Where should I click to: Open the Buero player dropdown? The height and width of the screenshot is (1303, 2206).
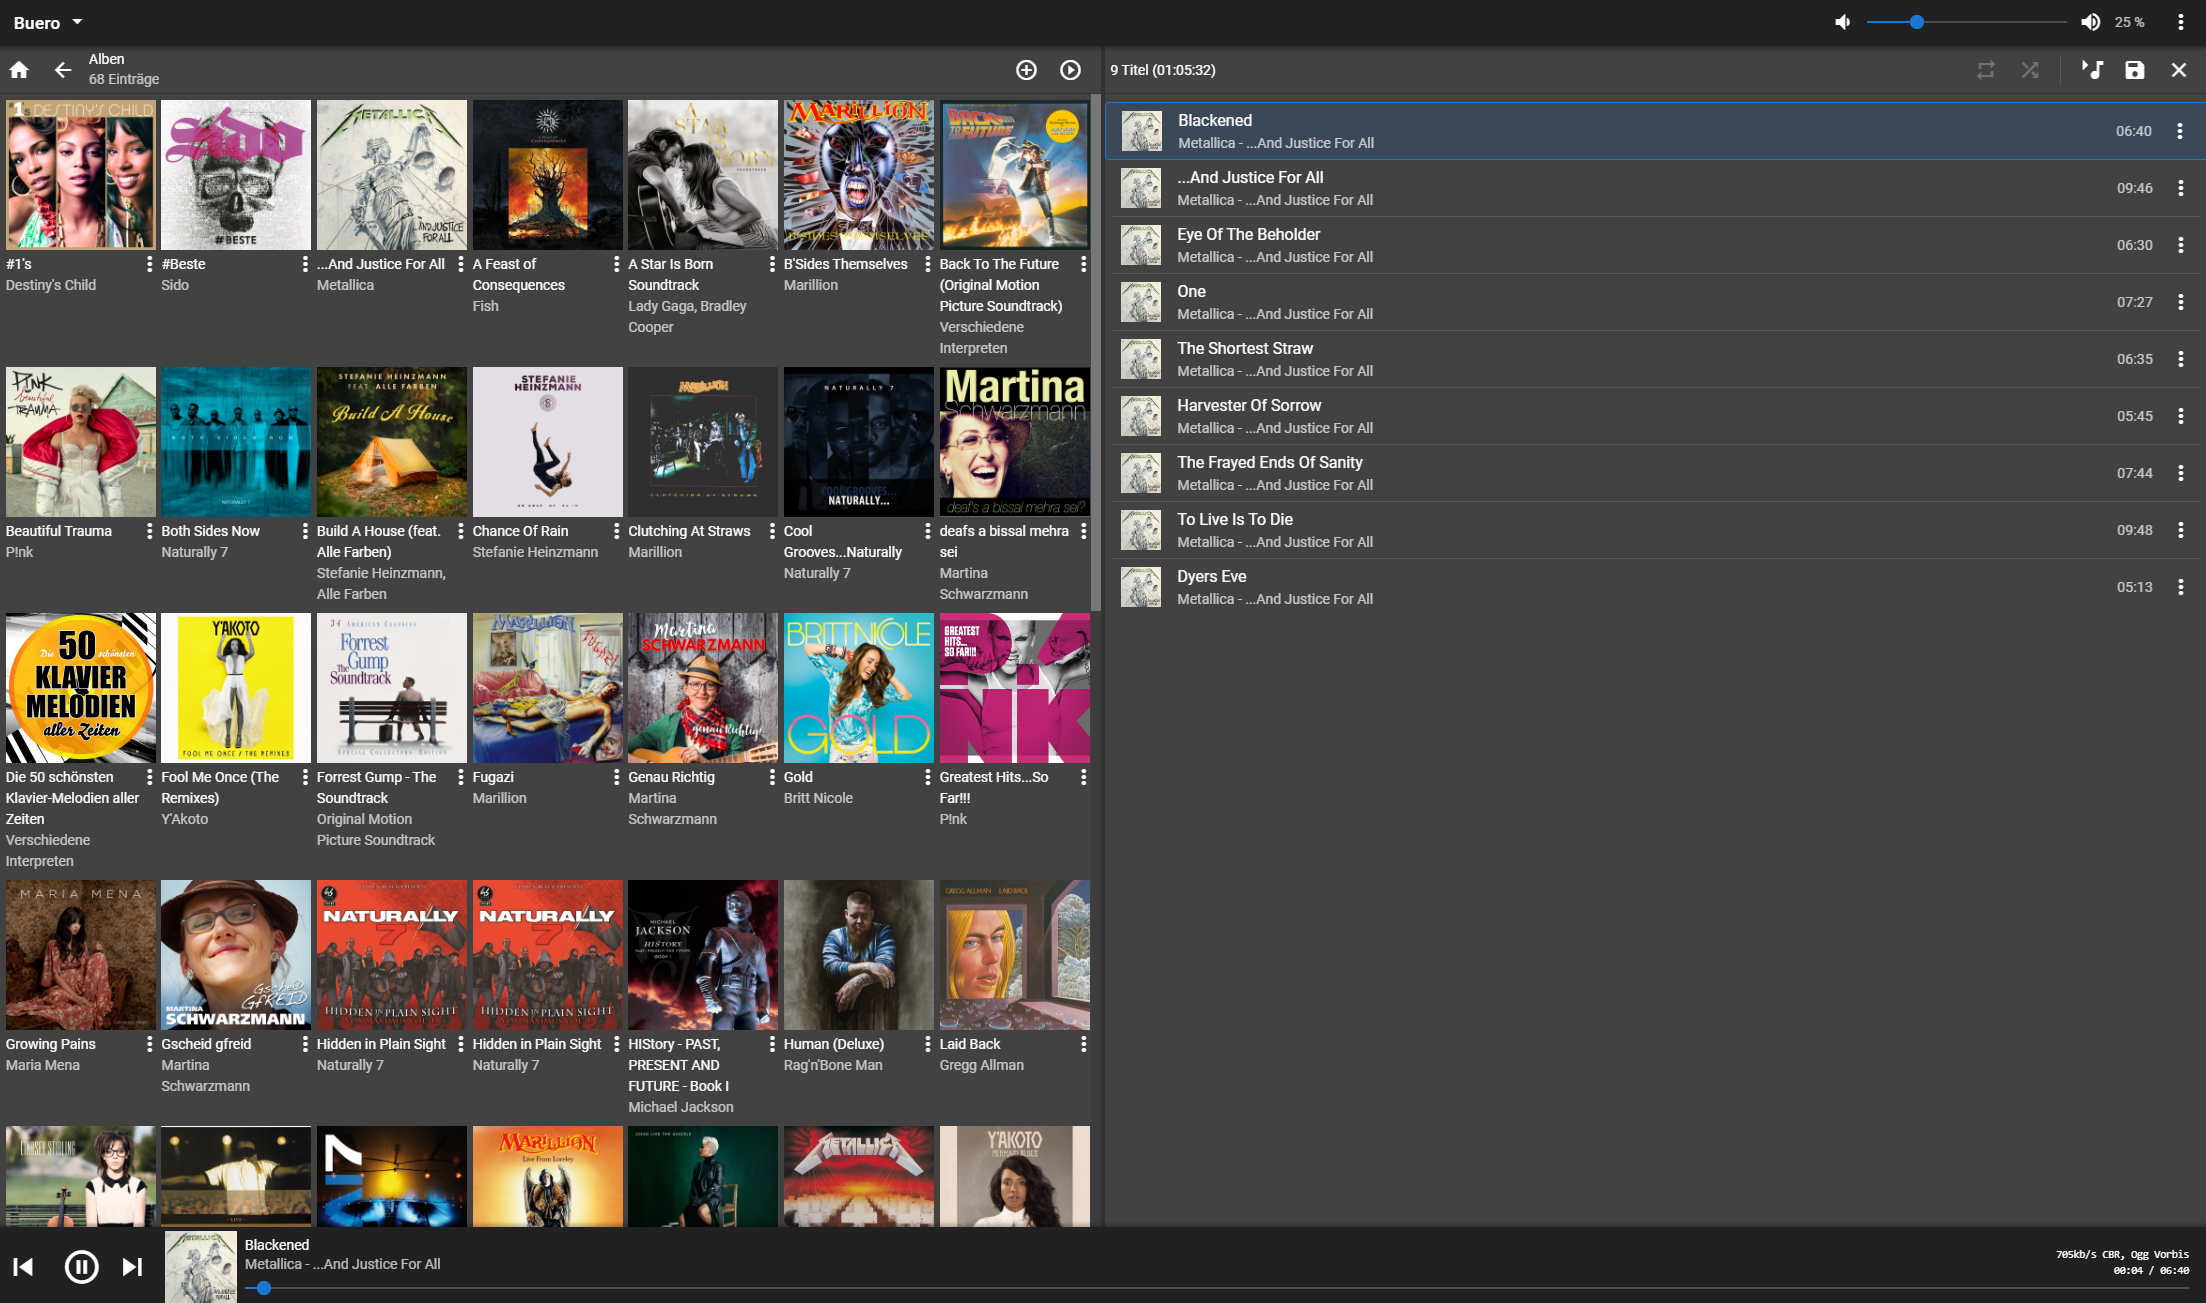click(48, 22)
